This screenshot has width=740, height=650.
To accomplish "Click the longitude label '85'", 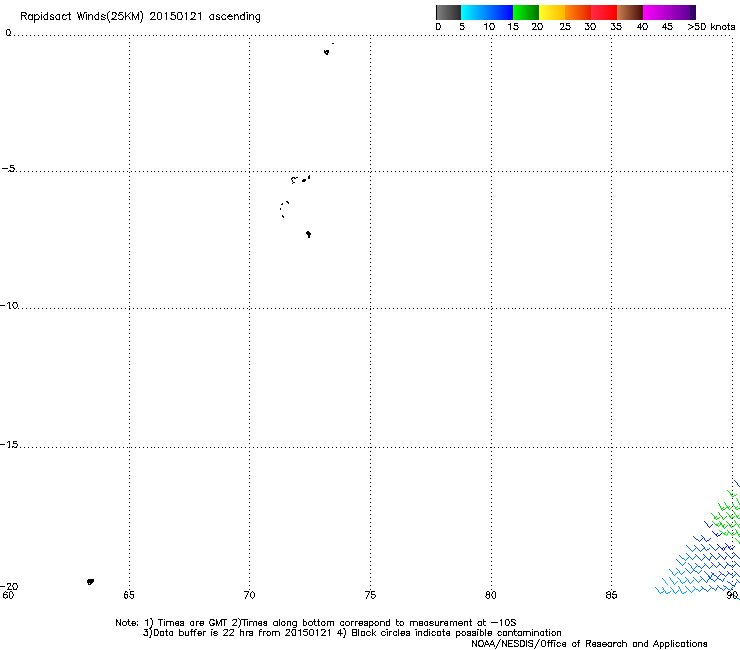I will [611, 595].
